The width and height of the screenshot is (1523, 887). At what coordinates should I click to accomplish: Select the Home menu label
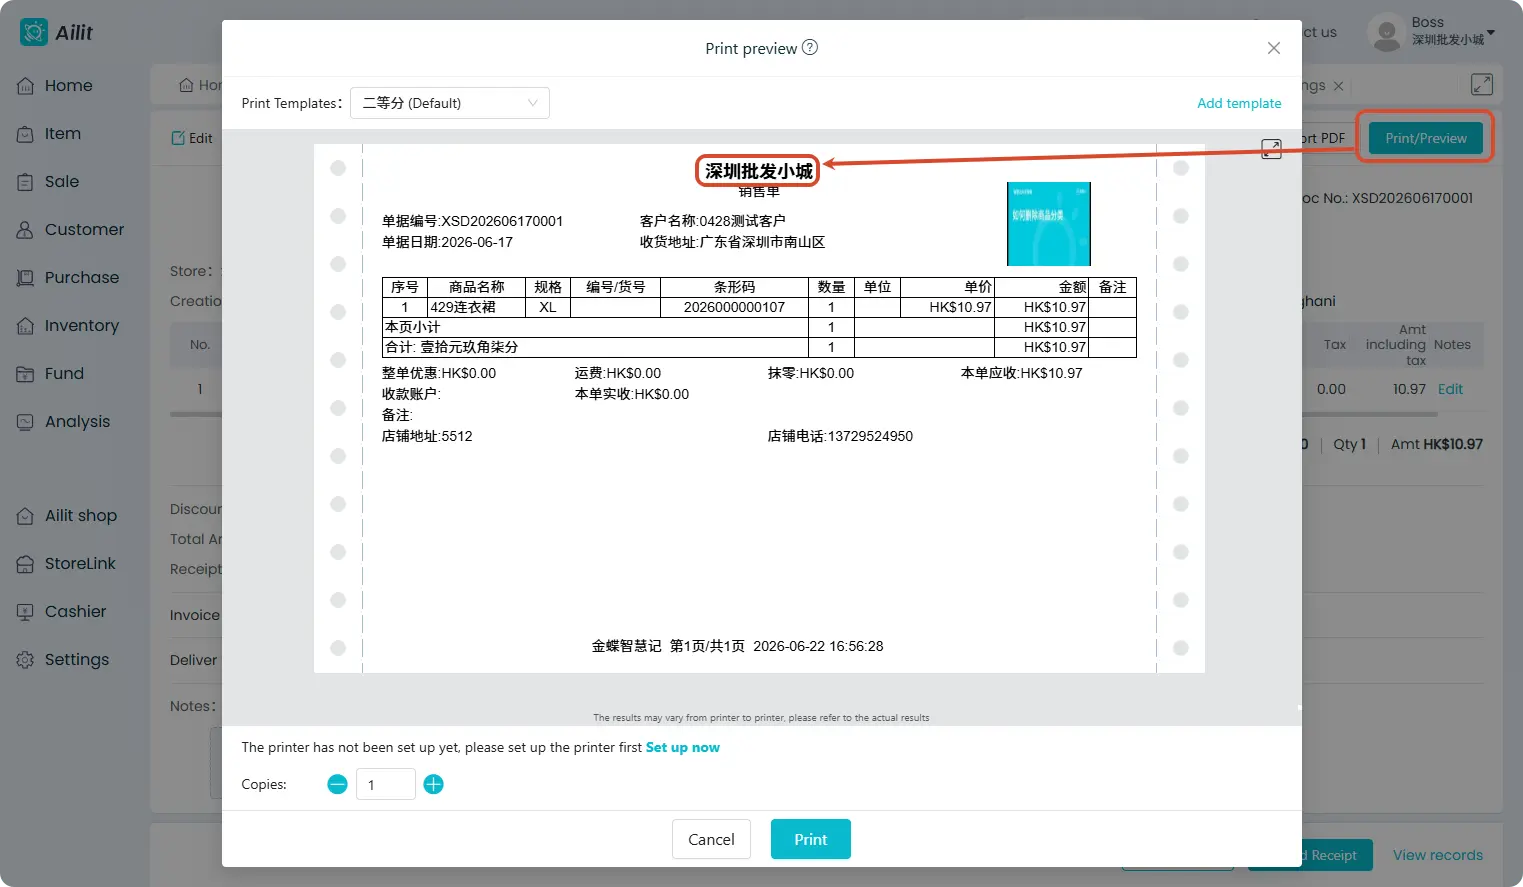pyautogui.click(x=69, y=86)
